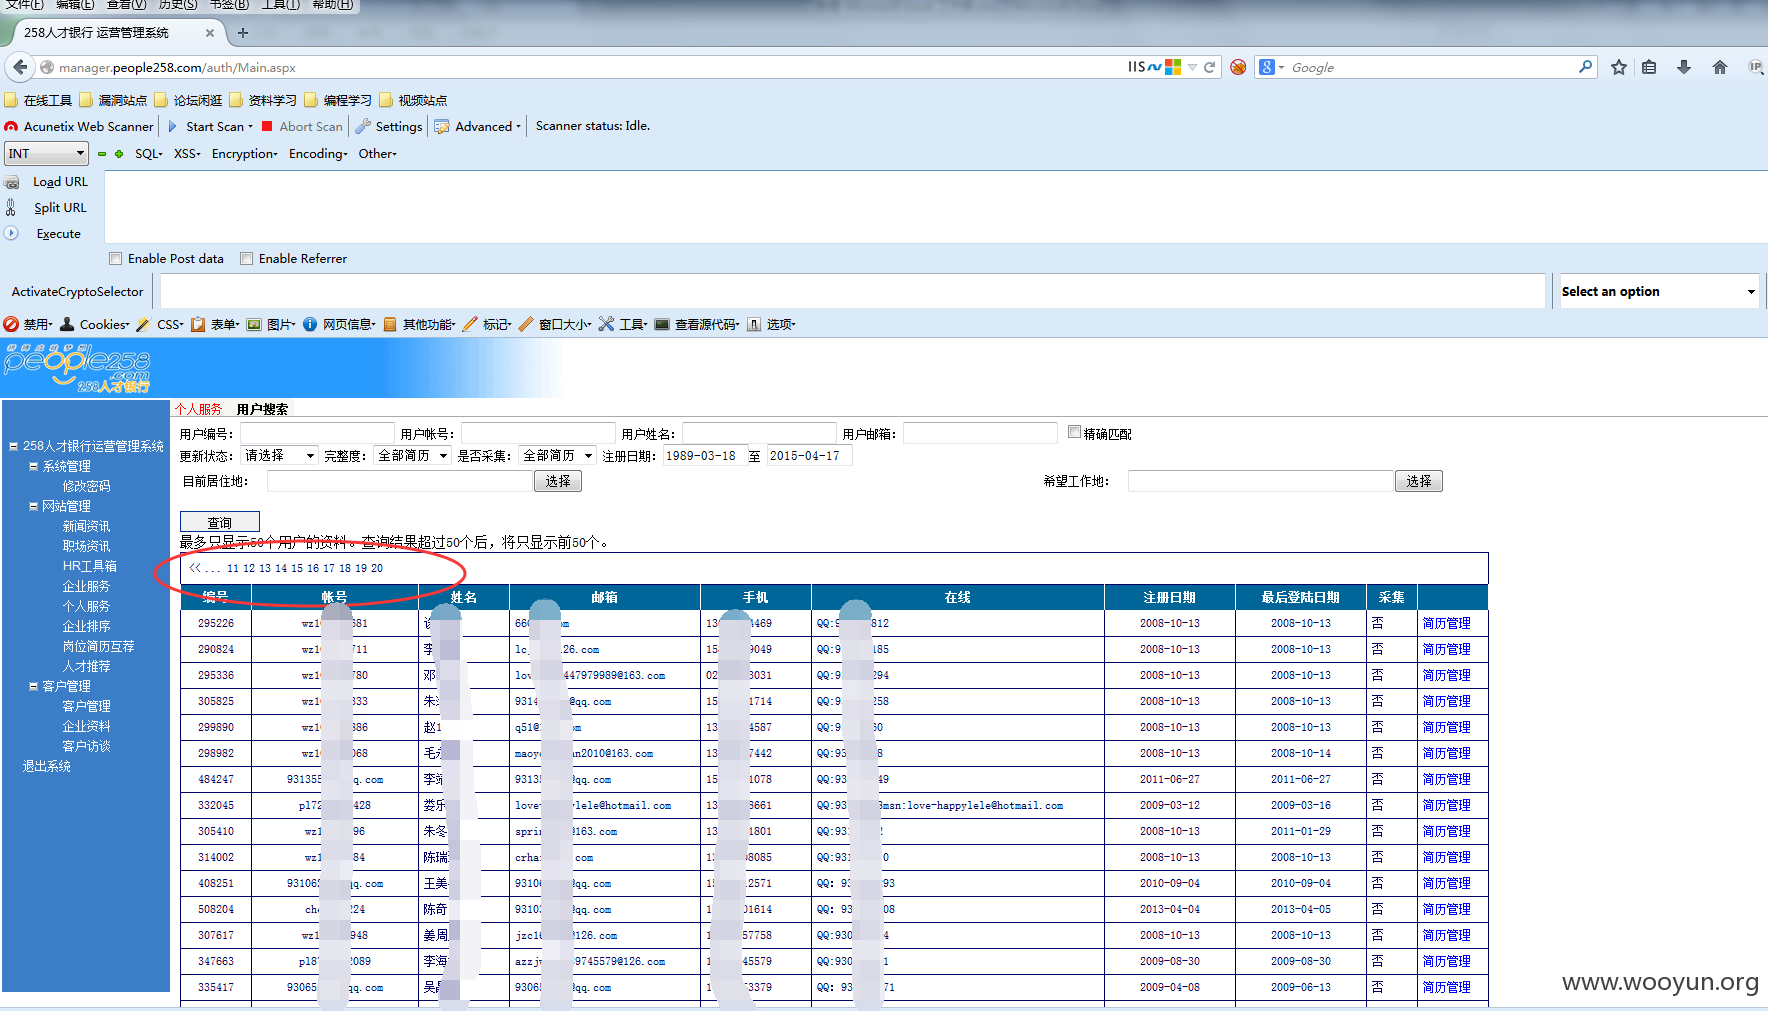Viewport: 1768px width, 1011px height.
Task: Click the Load URL icon
Action: pyautogui.click(x=12, y=182)
